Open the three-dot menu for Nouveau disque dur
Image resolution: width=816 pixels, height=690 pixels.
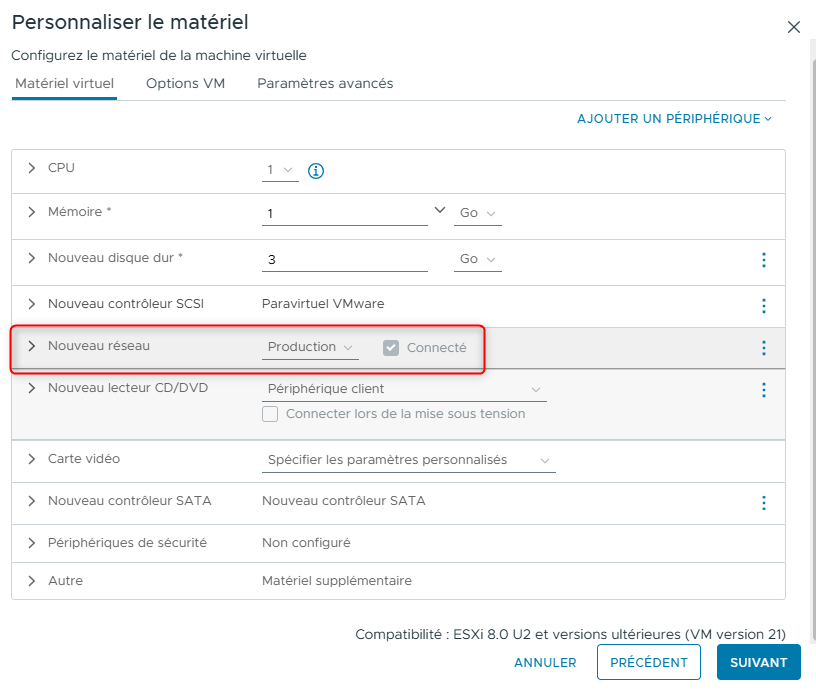tap(764, 260)
